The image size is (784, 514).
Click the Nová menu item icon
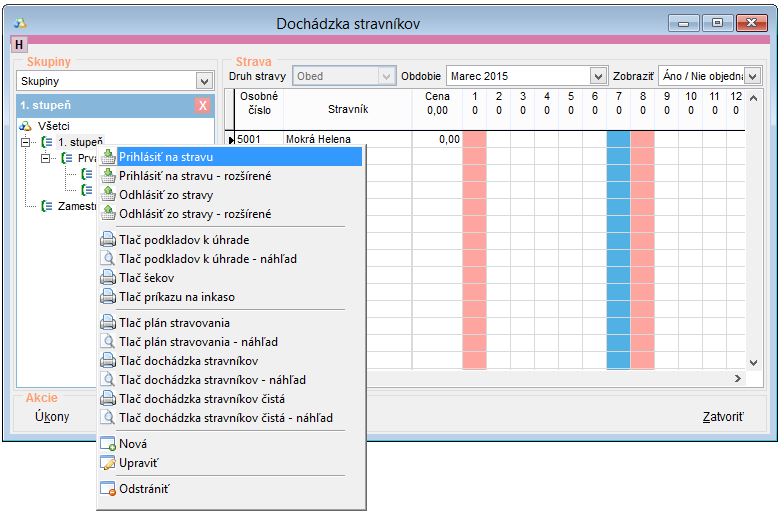pyautogui.click(x=108, y=444)
